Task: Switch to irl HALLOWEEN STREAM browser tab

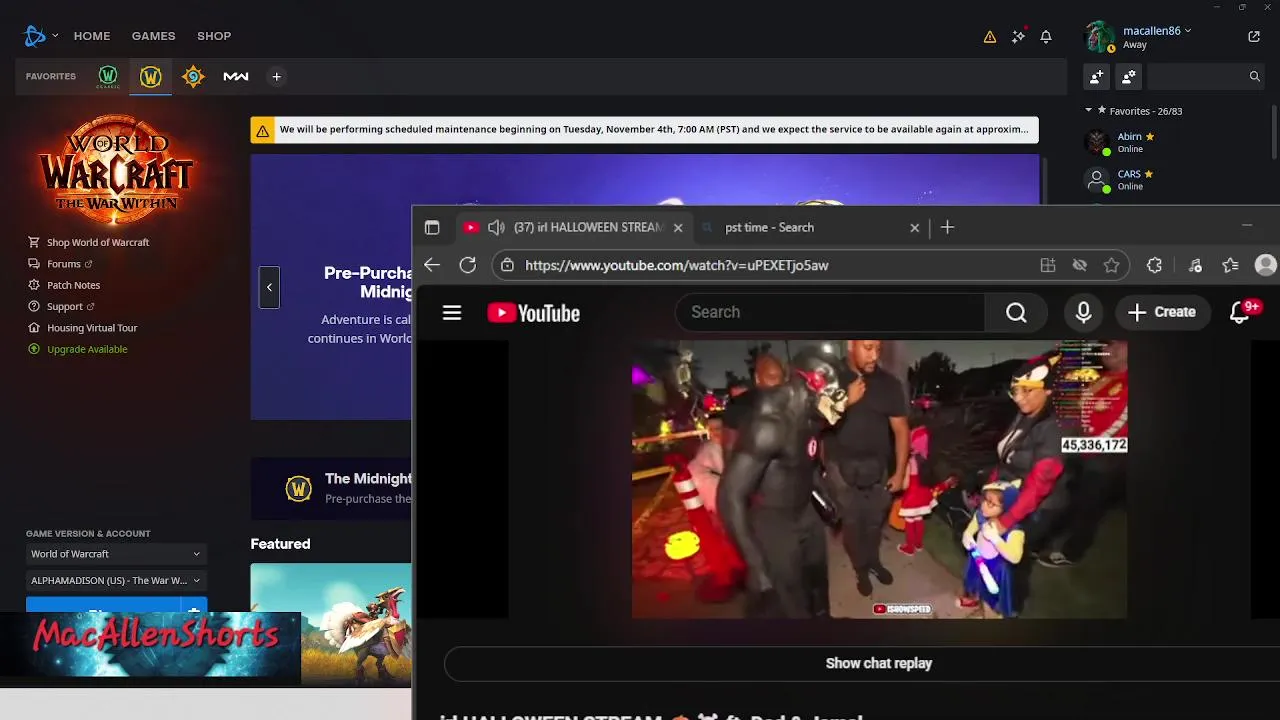Action: (x=574, y=227)
